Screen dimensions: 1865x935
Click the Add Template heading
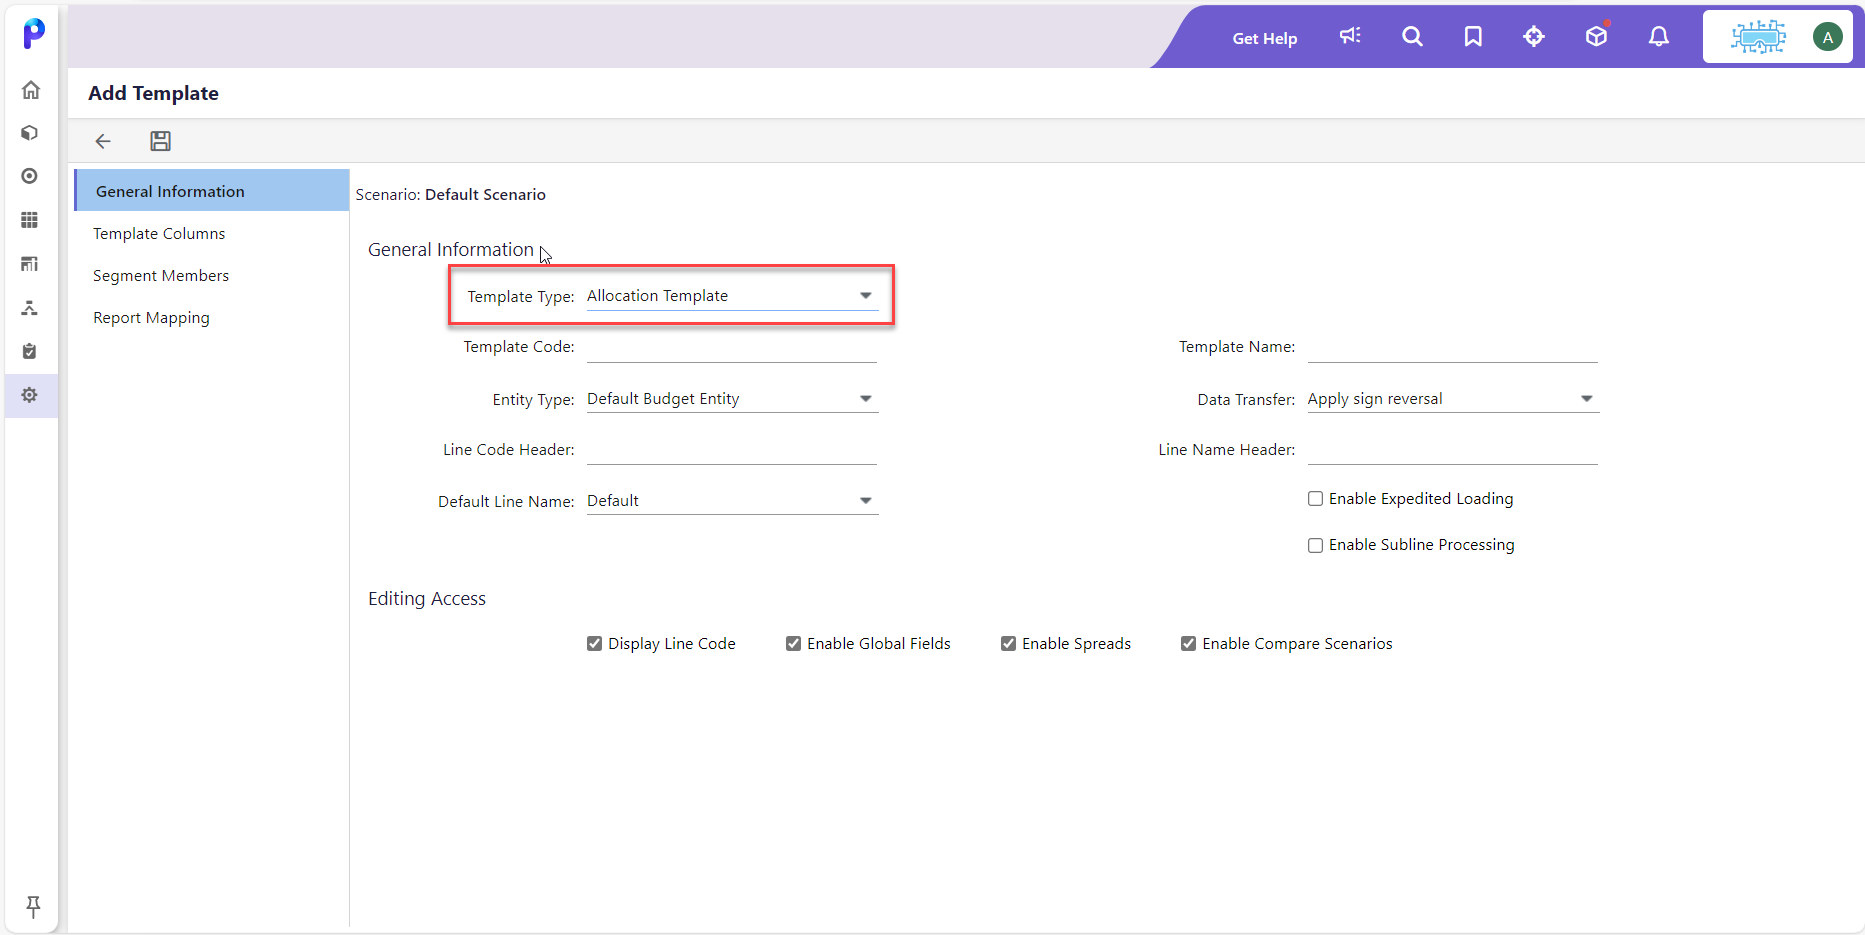153,93
